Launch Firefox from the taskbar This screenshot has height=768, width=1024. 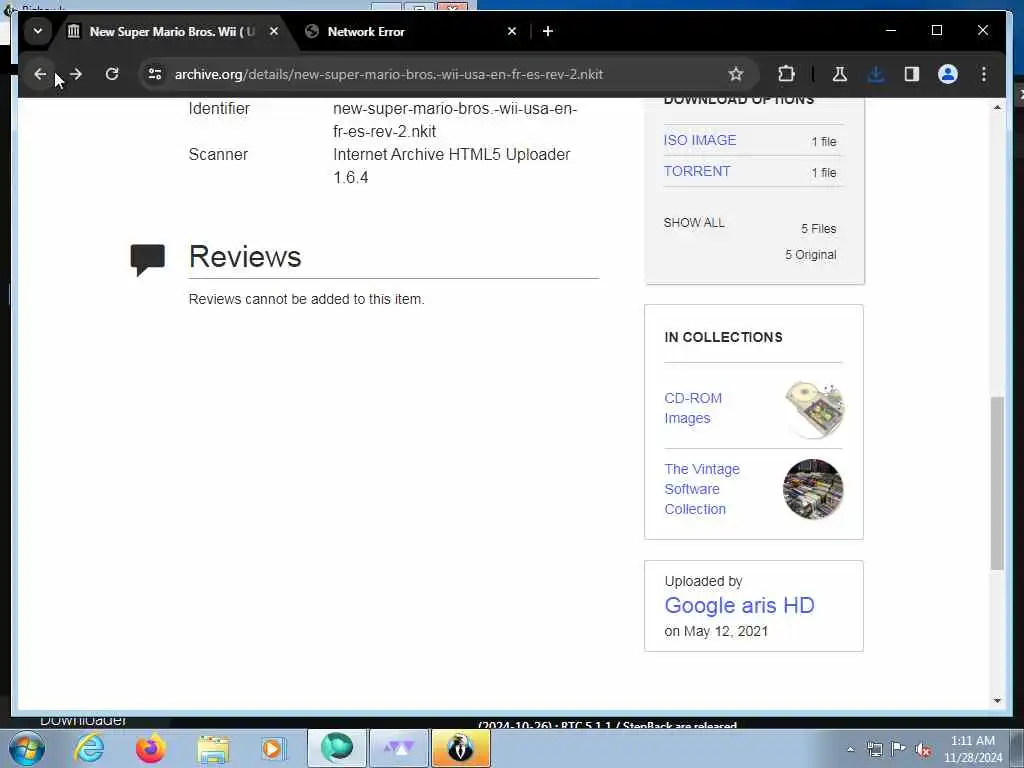click(150, 748)
